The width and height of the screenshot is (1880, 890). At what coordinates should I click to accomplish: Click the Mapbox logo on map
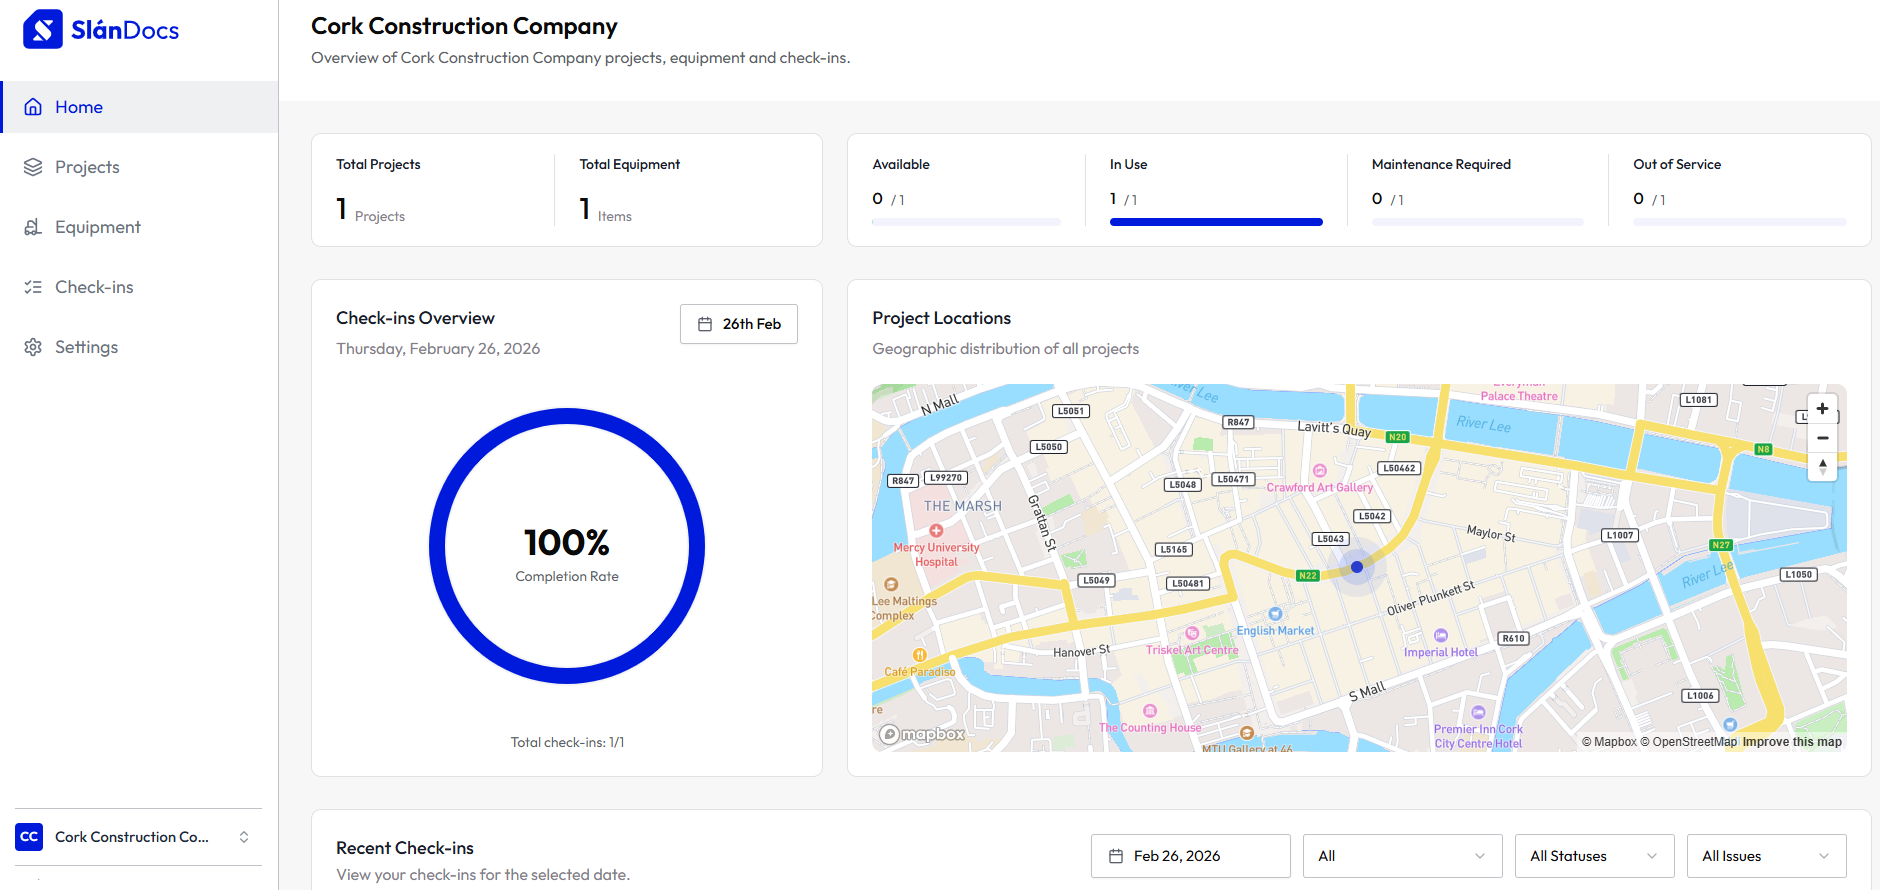922,735
